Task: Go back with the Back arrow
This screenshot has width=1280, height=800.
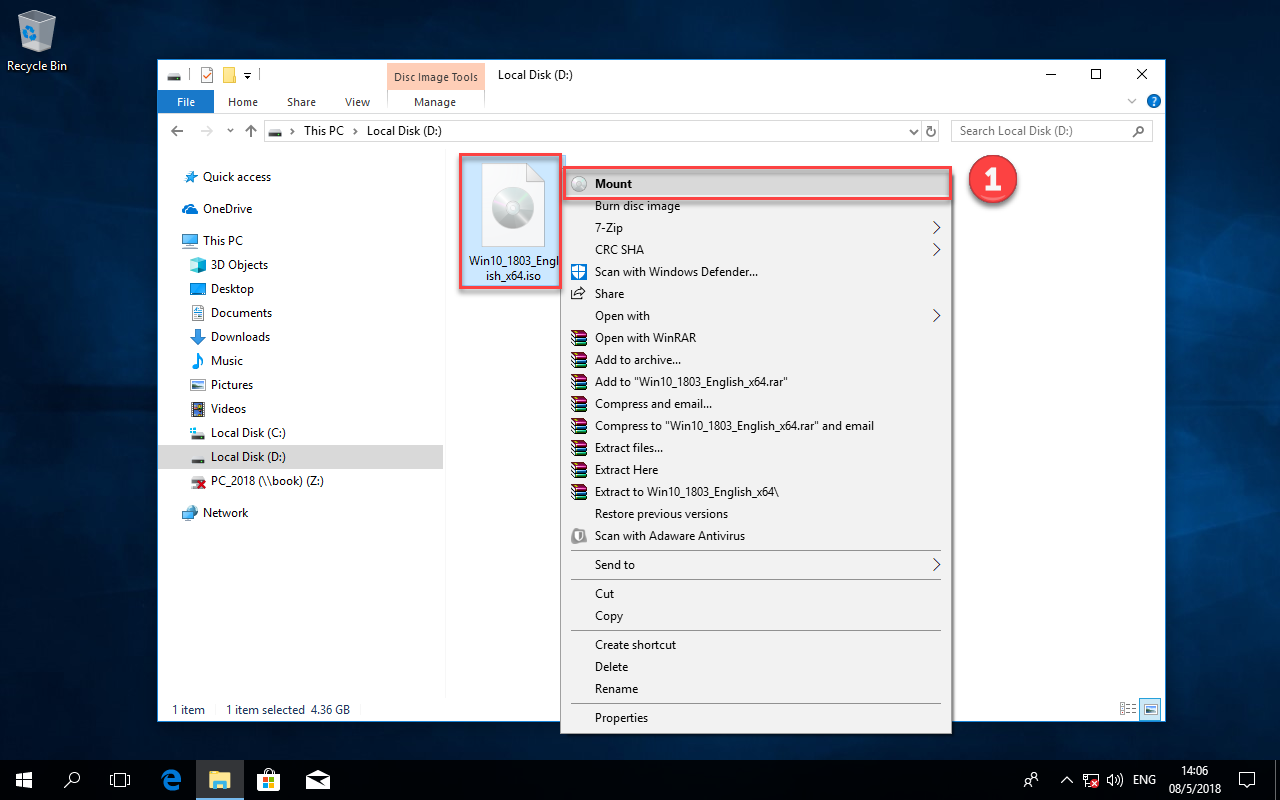Action: [x=178, y=131]
